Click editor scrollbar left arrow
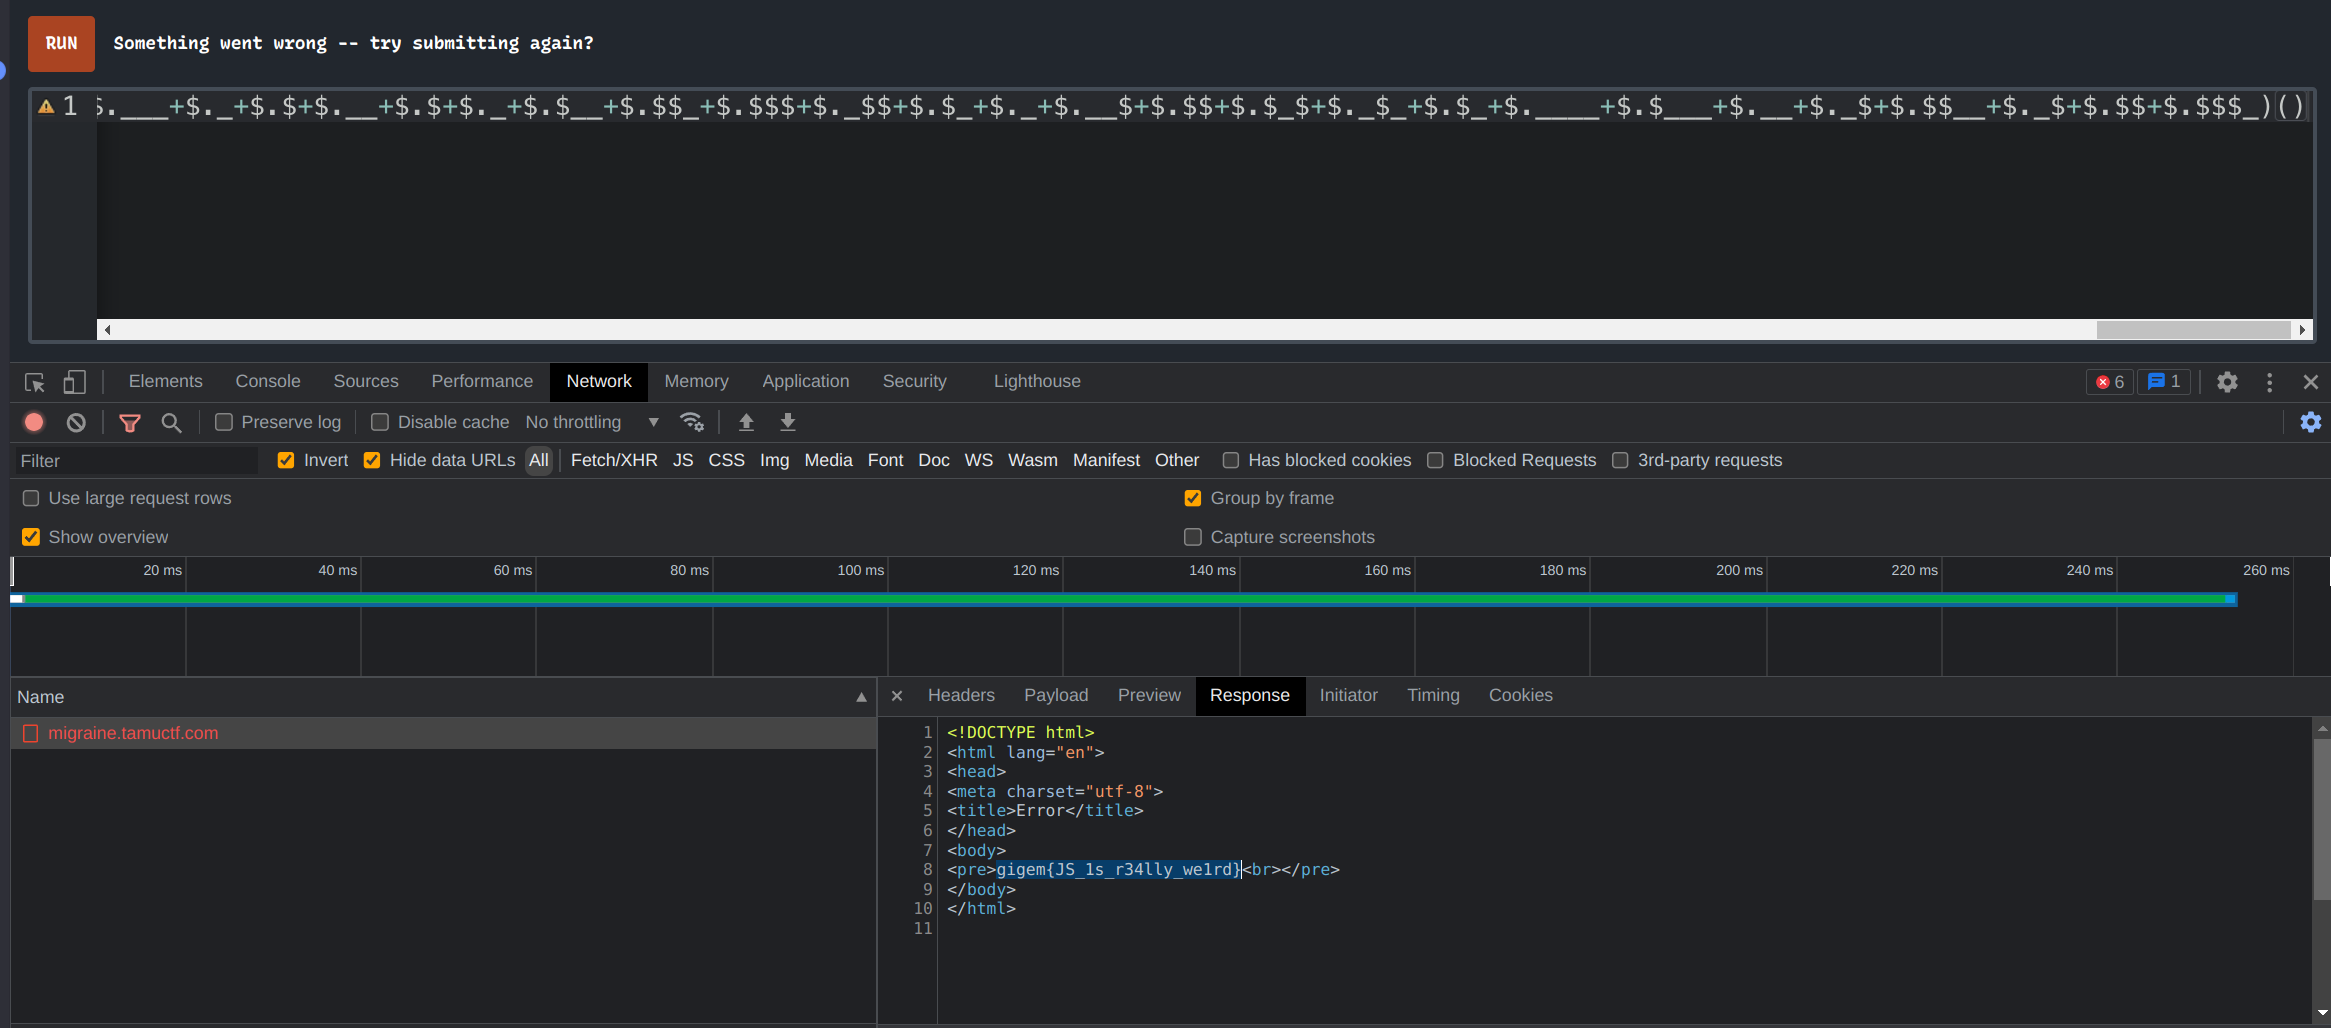This screenshot has width=2331, height=1028. tap(107, 330)
